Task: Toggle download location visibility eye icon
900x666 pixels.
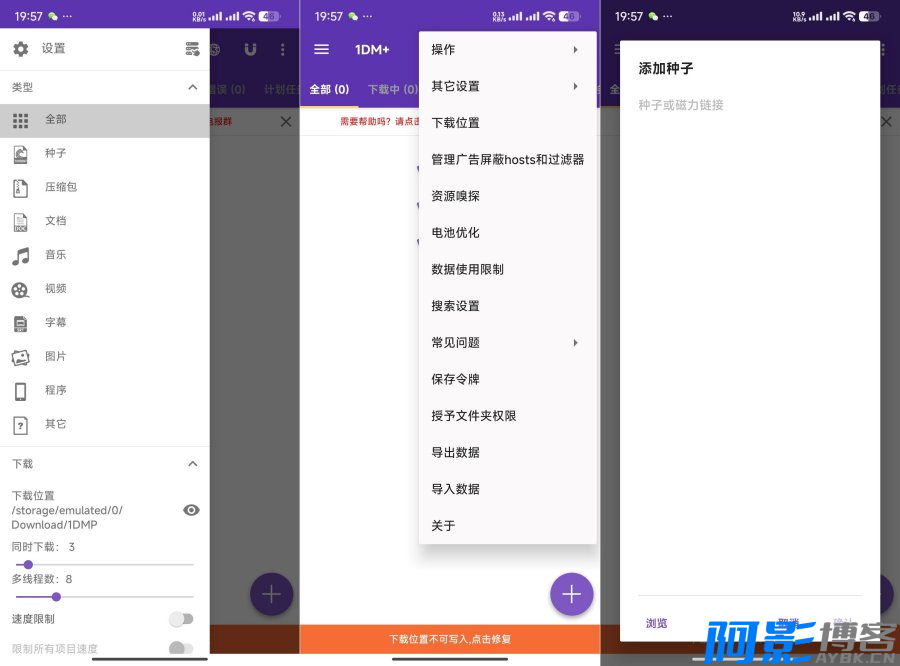Action: pyautogui.click(x=191, y=510)
